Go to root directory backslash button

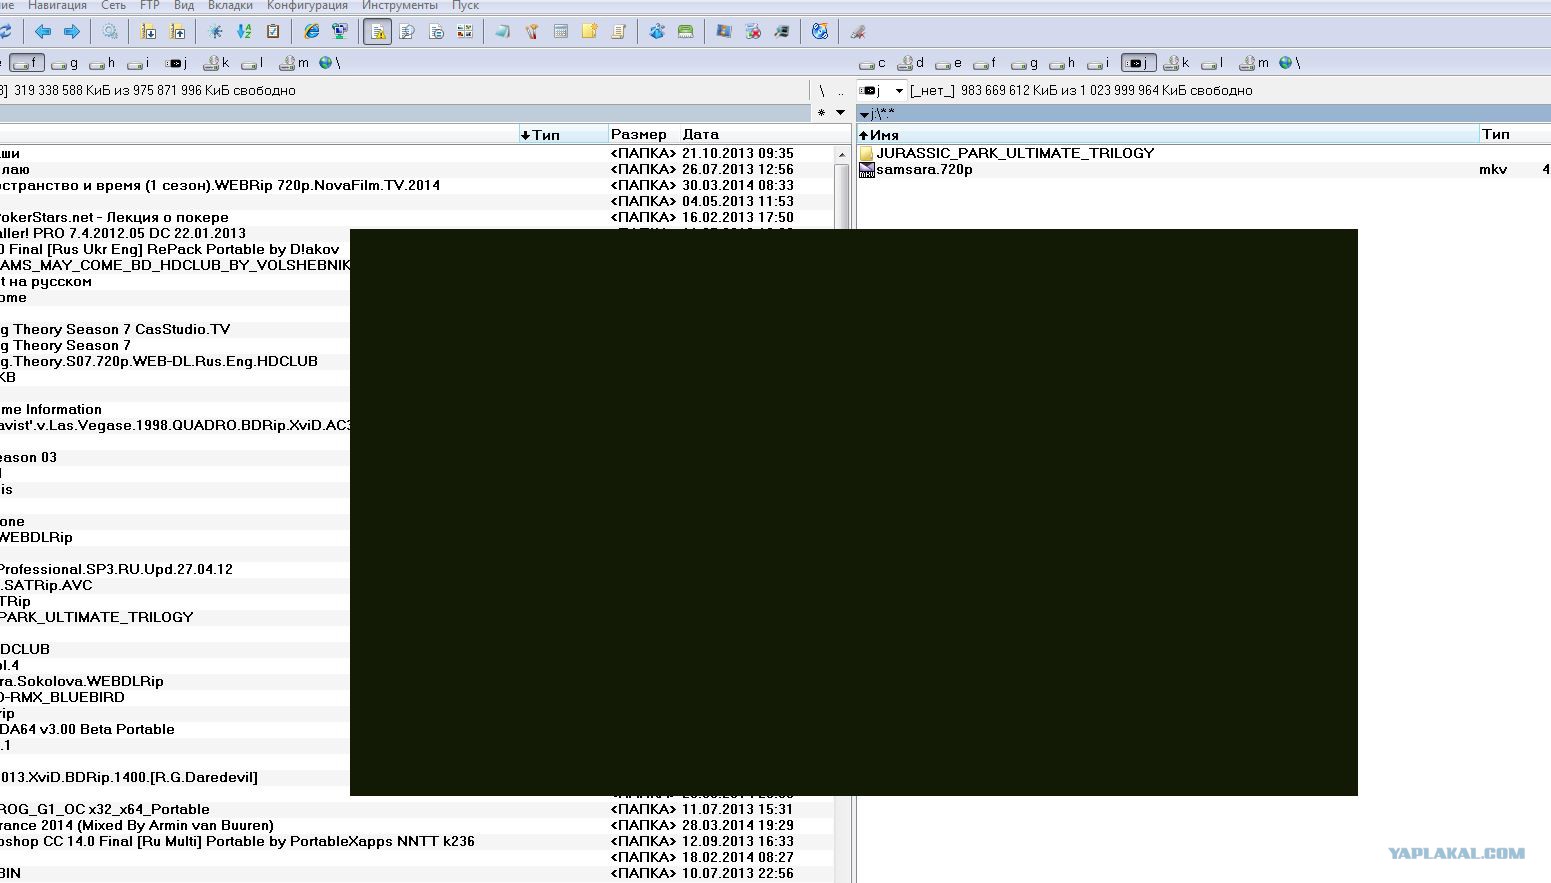click(x=822, y=90)
